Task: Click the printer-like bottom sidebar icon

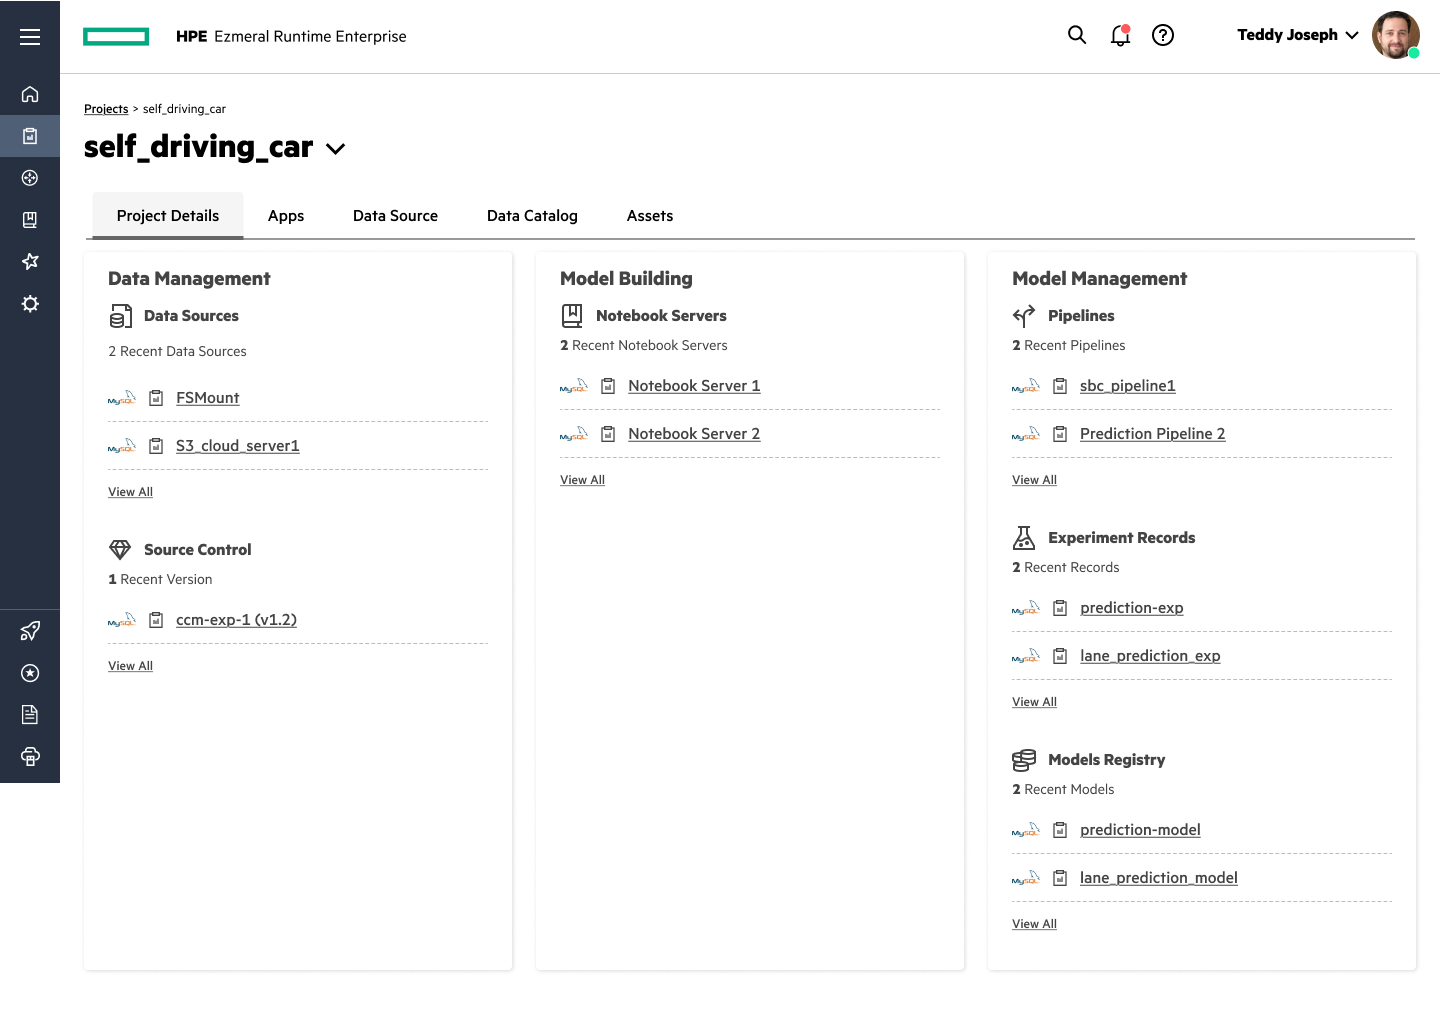Action: [30, 756]
